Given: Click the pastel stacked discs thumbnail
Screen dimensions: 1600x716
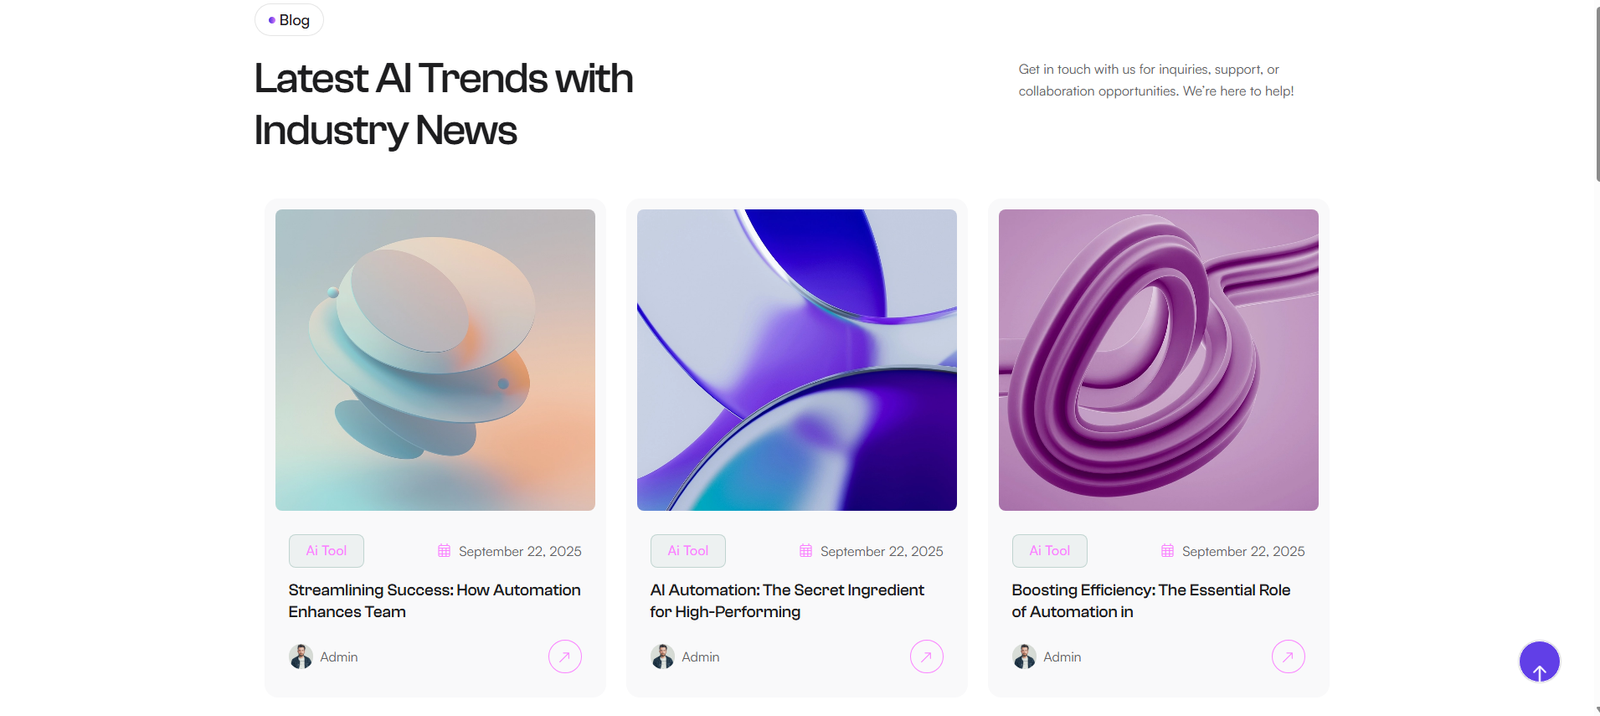Looking at the screenshot, I should (435, 360).
